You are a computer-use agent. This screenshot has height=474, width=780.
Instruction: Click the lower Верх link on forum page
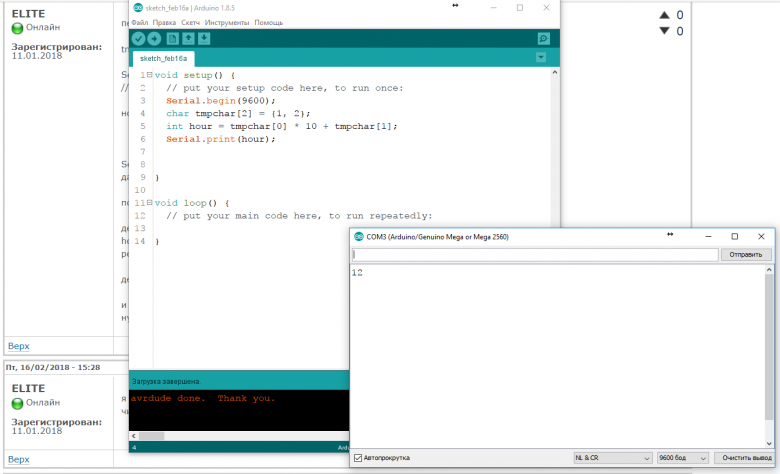pos(18,459)
